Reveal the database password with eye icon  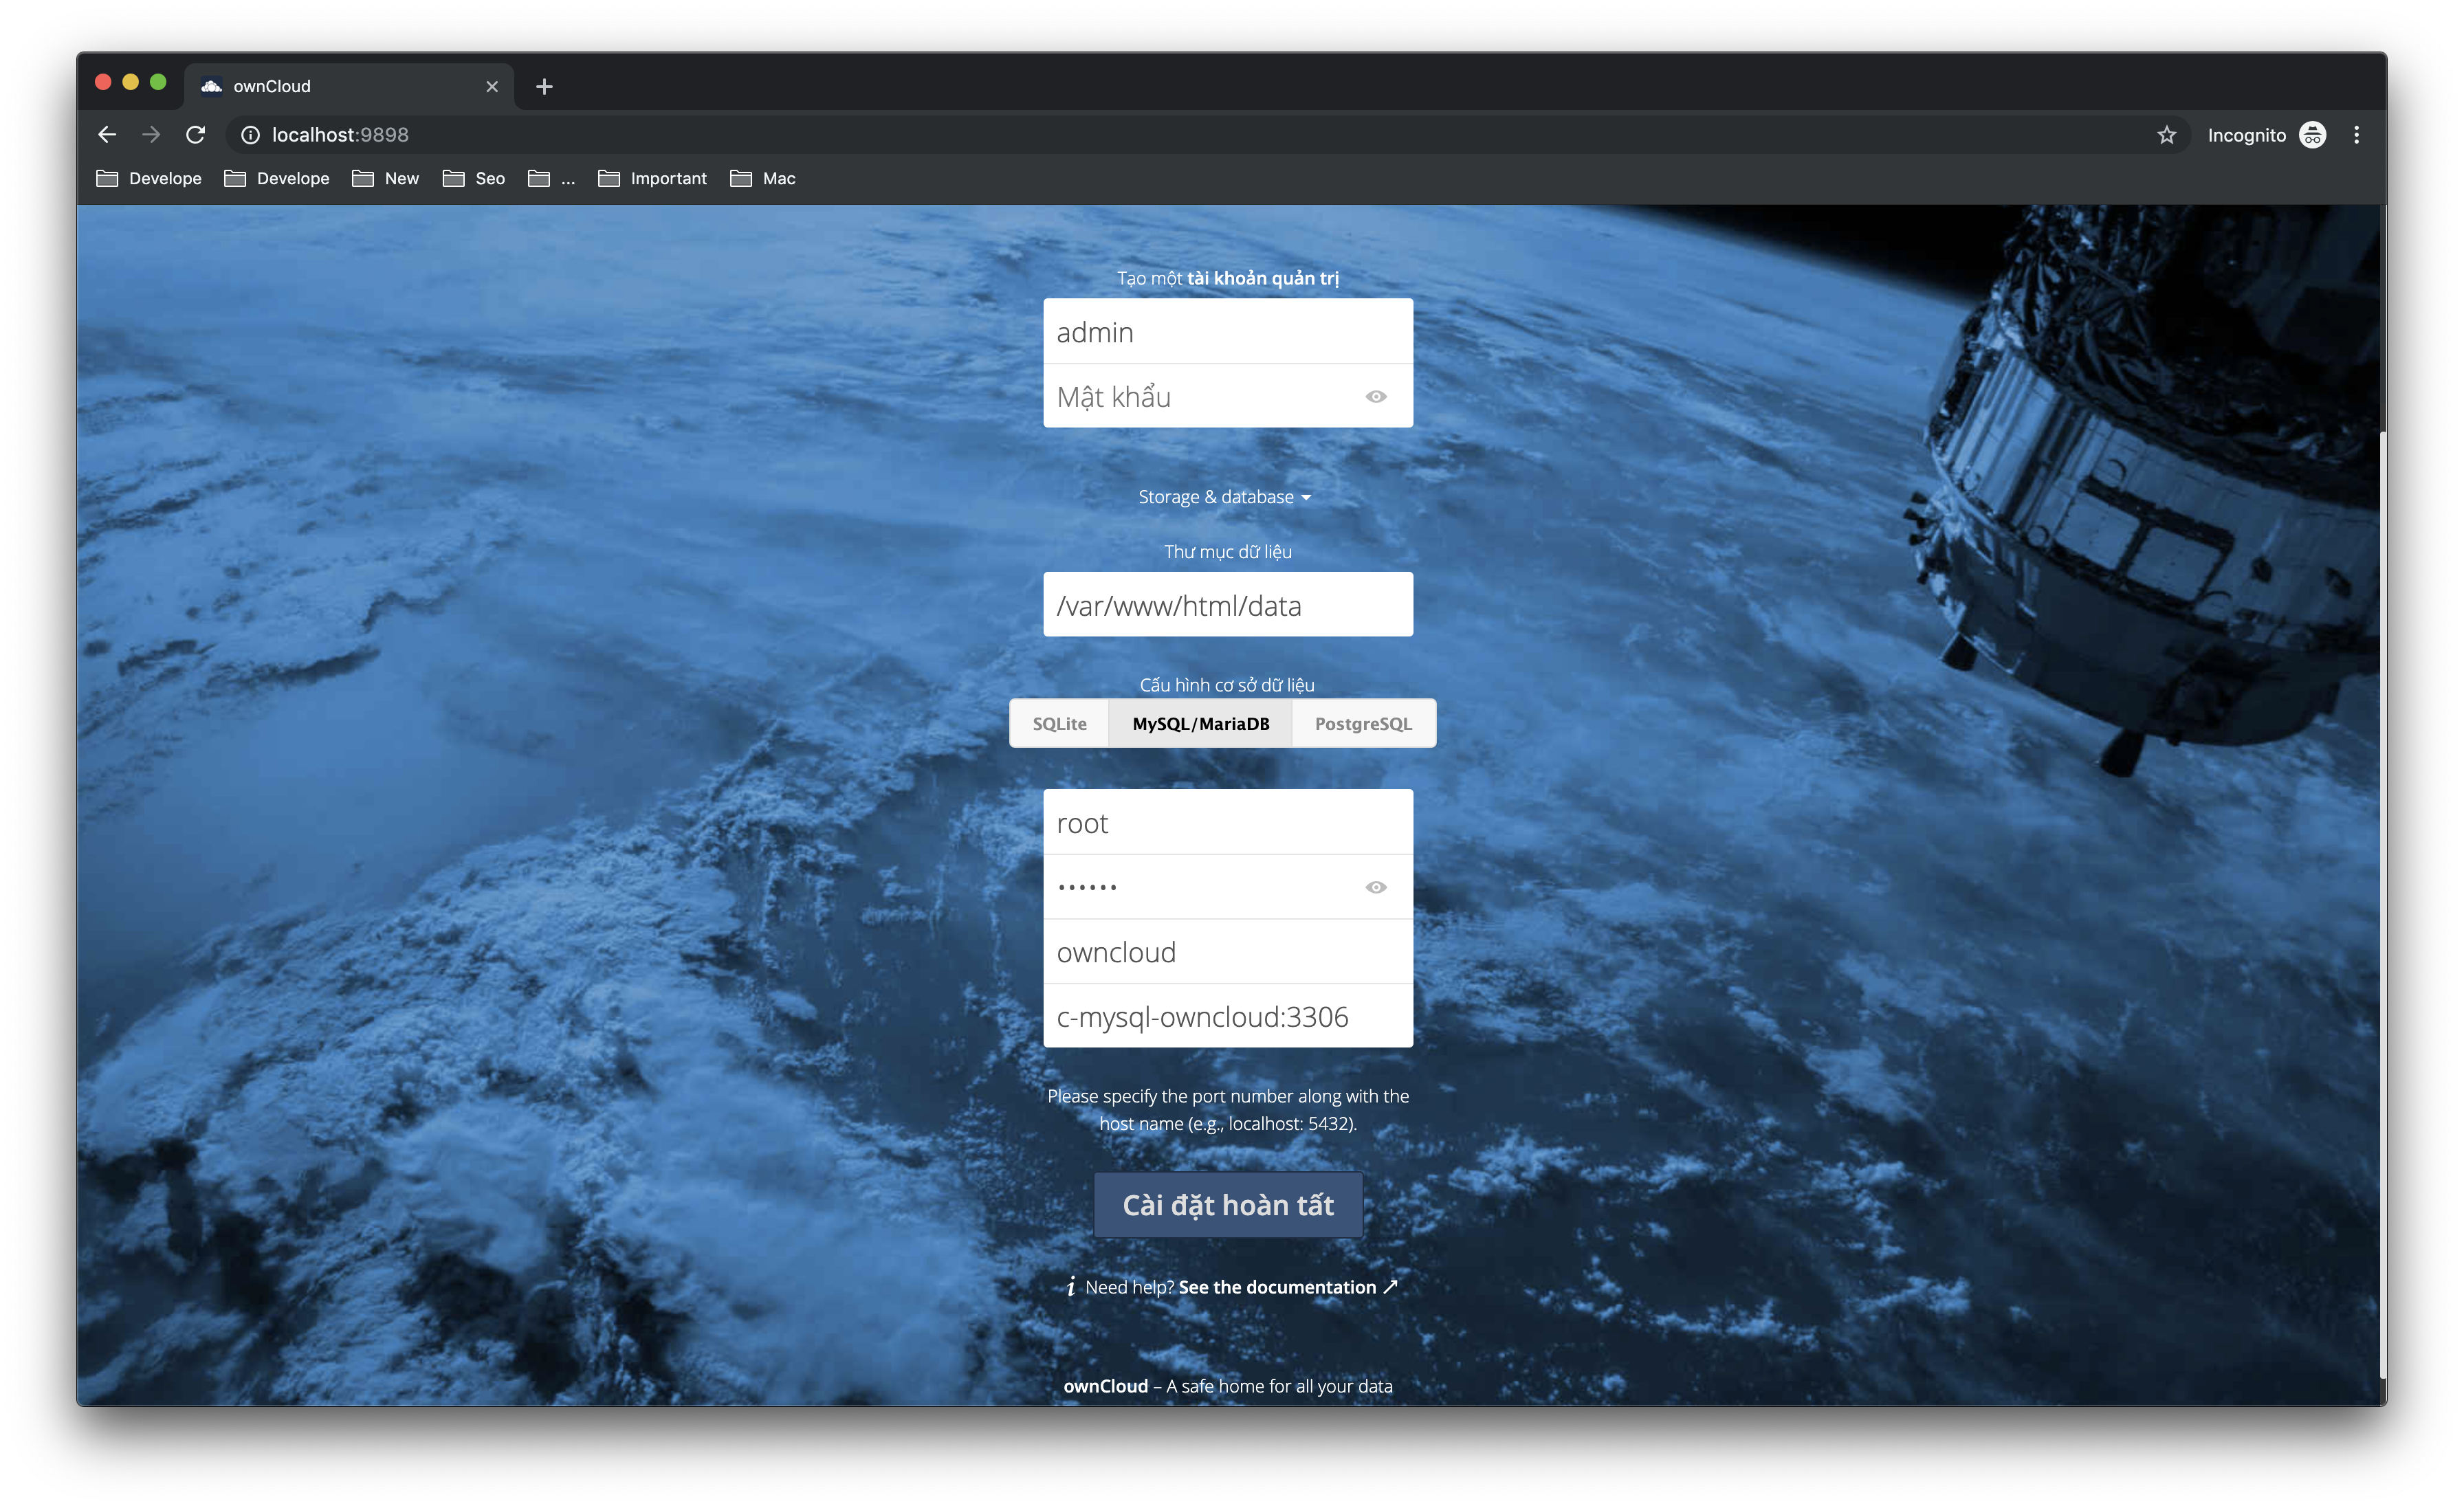tap(1375, 887)
